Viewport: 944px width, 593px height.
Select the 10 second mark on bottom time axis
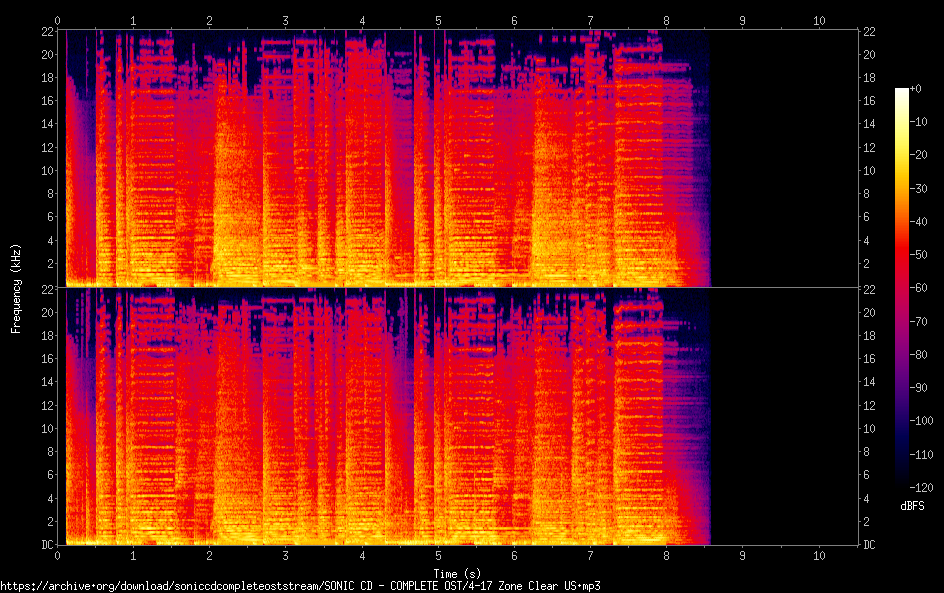[819, 556]
